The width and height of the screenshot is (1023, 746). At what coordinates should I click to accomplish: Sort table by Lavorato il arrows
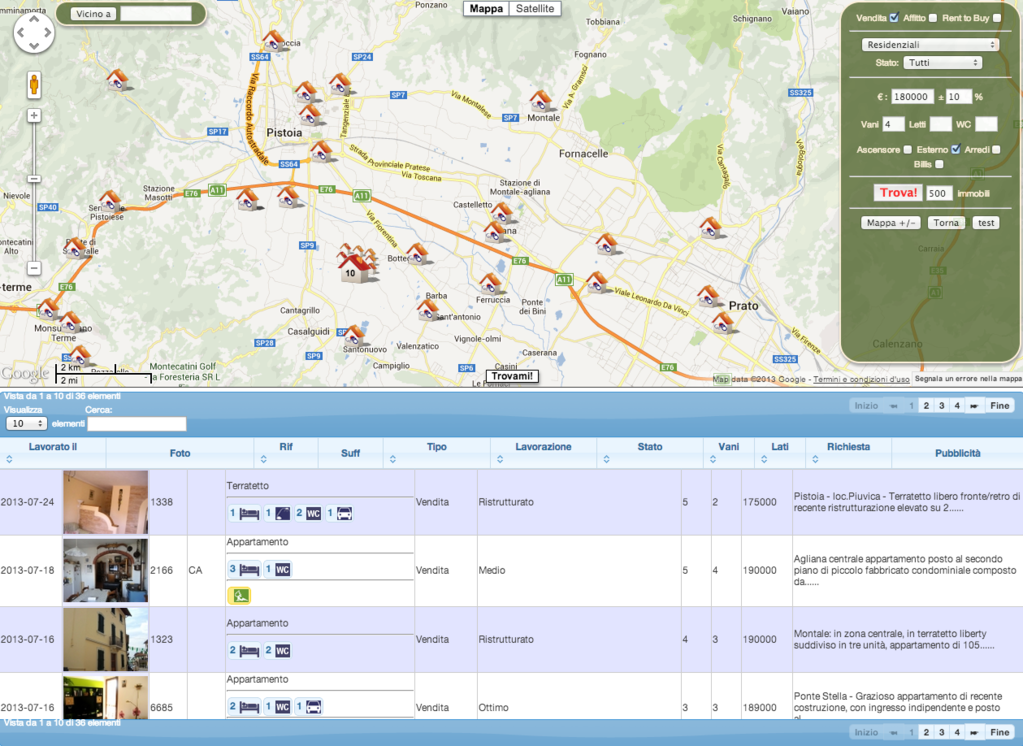coord(9,459)
